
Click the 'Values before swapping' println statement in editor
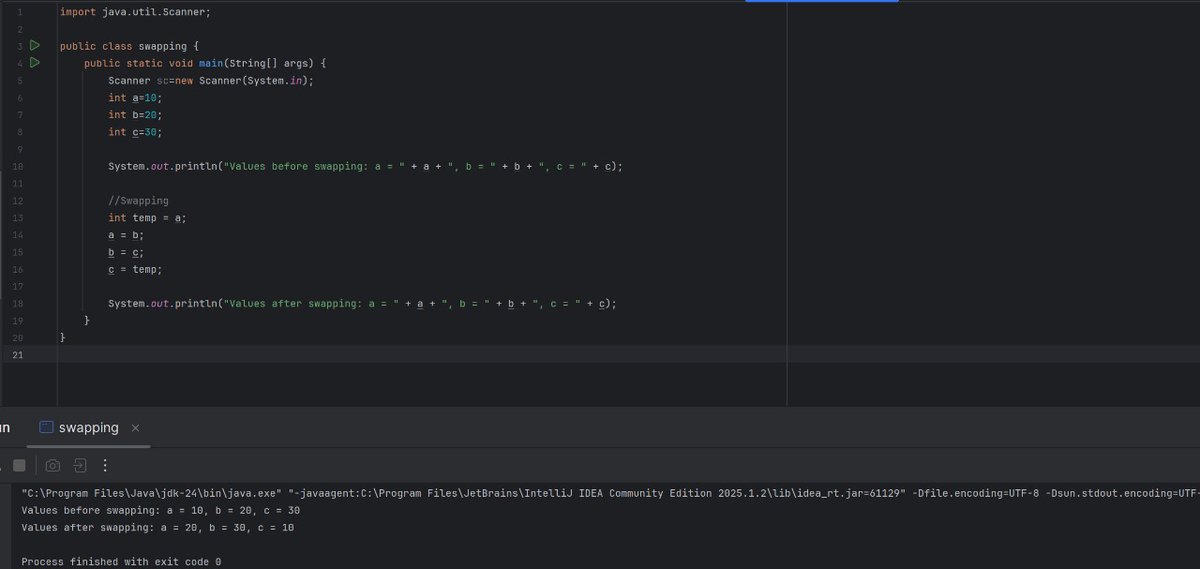(x=365, y=166)
